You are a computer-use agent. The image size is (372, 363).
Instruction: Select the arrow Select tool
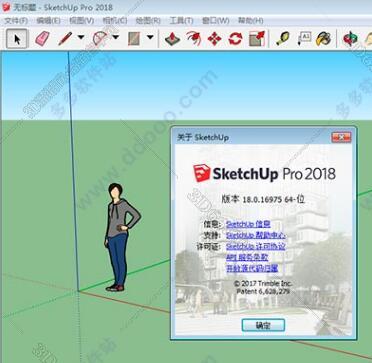tap(17, 39)
